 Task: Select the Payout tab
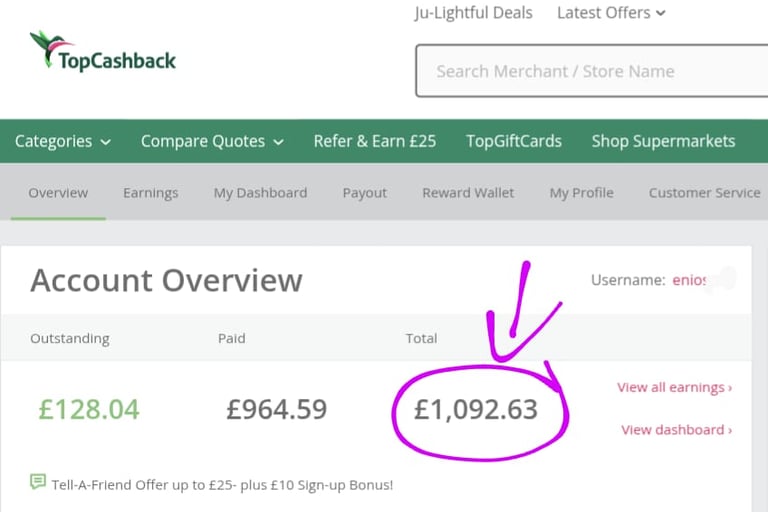[x=364, y=193]
